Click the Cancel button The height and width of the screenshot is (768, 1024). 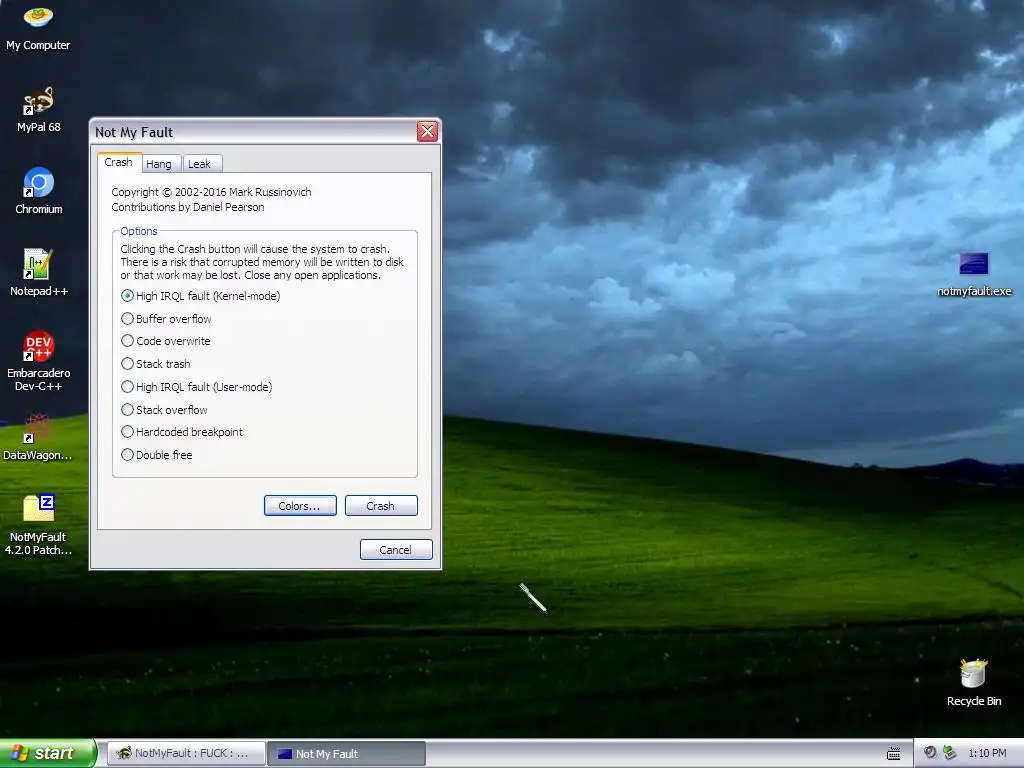tap(396, 550)
